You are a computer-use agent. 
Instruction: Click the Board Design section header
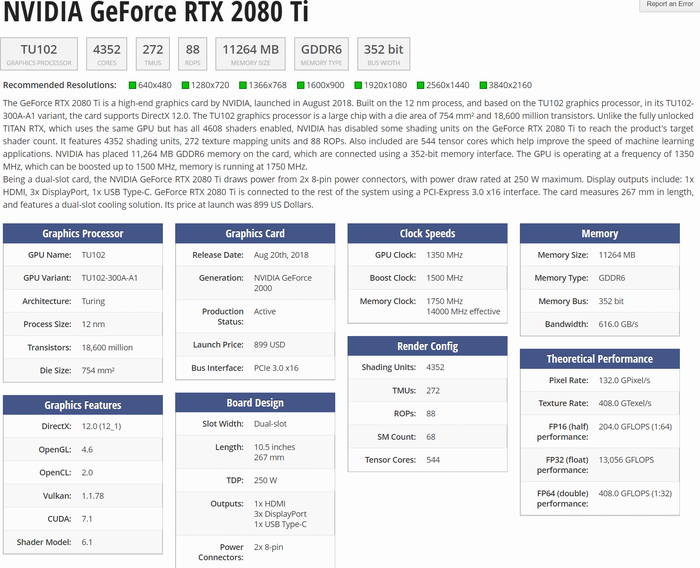click(x=255, y=404)
